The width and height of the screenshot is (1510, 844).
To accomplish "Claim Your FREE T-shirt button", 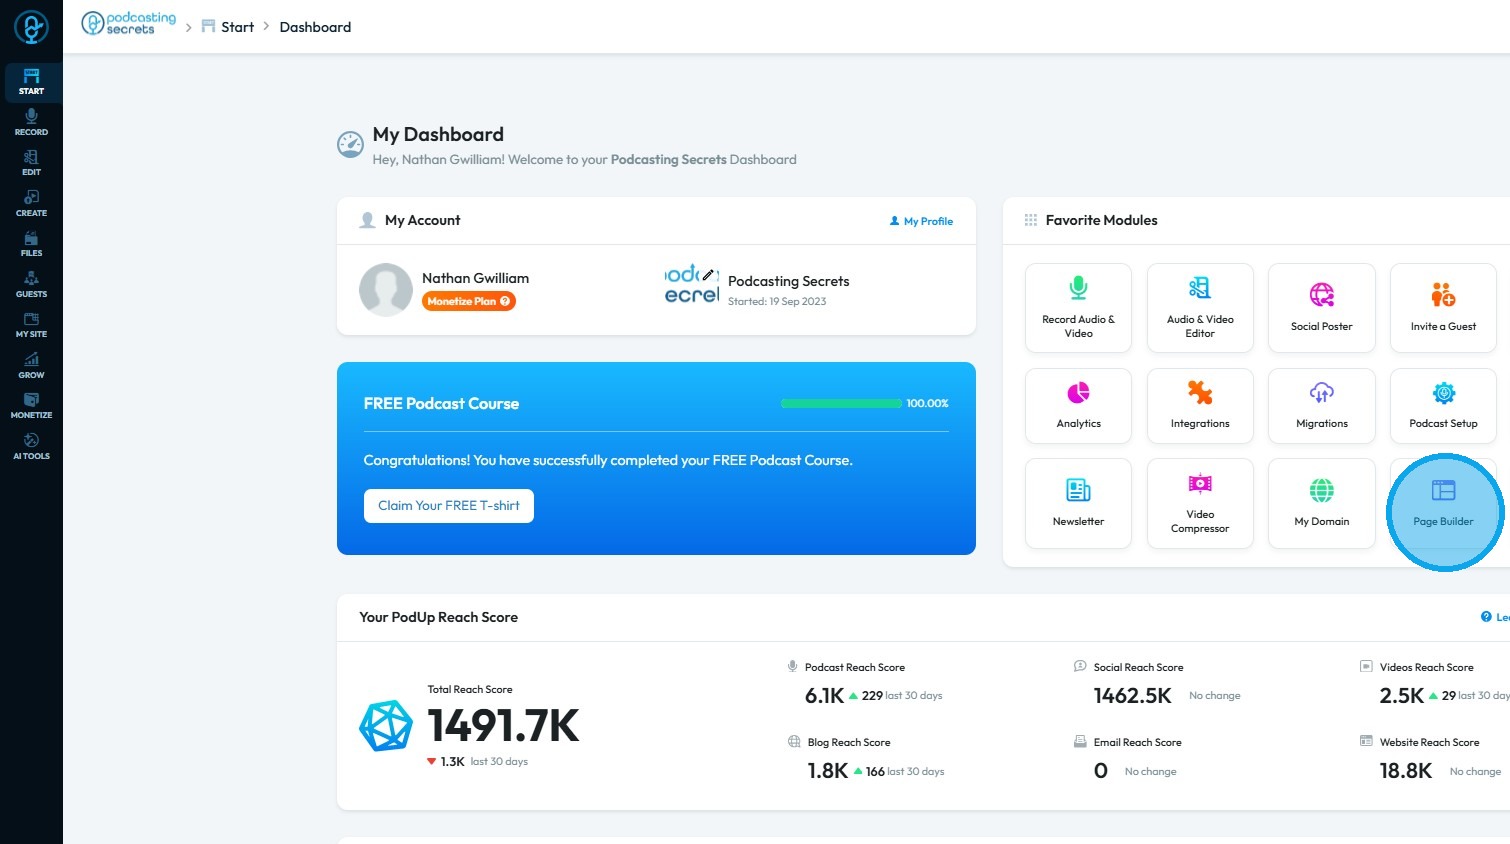I will [449, 506].
